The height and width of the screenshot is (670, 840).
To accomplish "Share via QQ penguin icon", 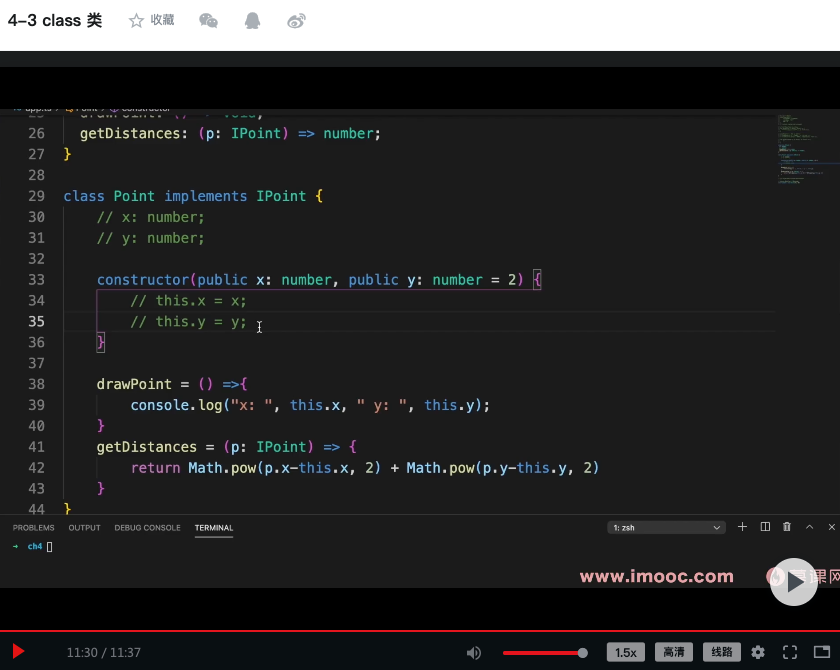I will [x=252, y=21].
